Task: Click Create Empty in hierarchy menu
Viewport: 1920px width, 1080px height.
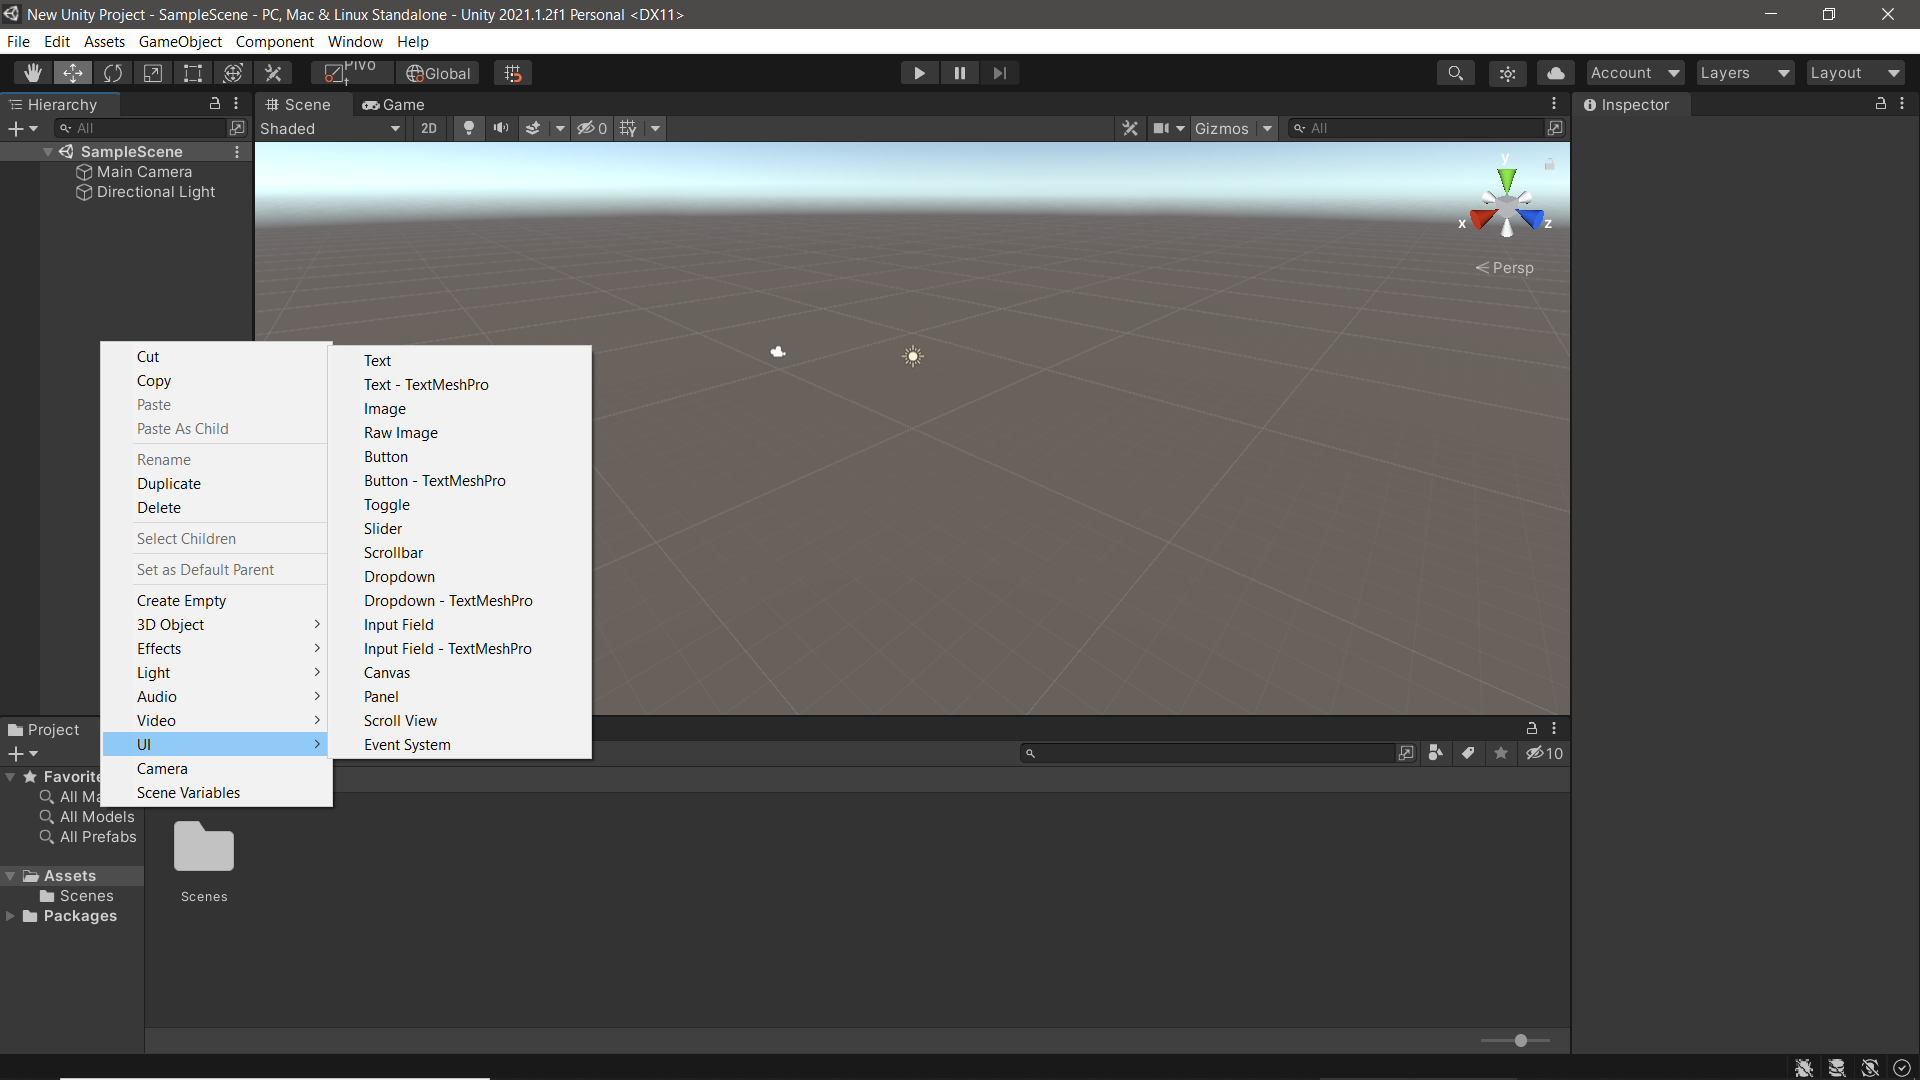Action: point(182,600)
